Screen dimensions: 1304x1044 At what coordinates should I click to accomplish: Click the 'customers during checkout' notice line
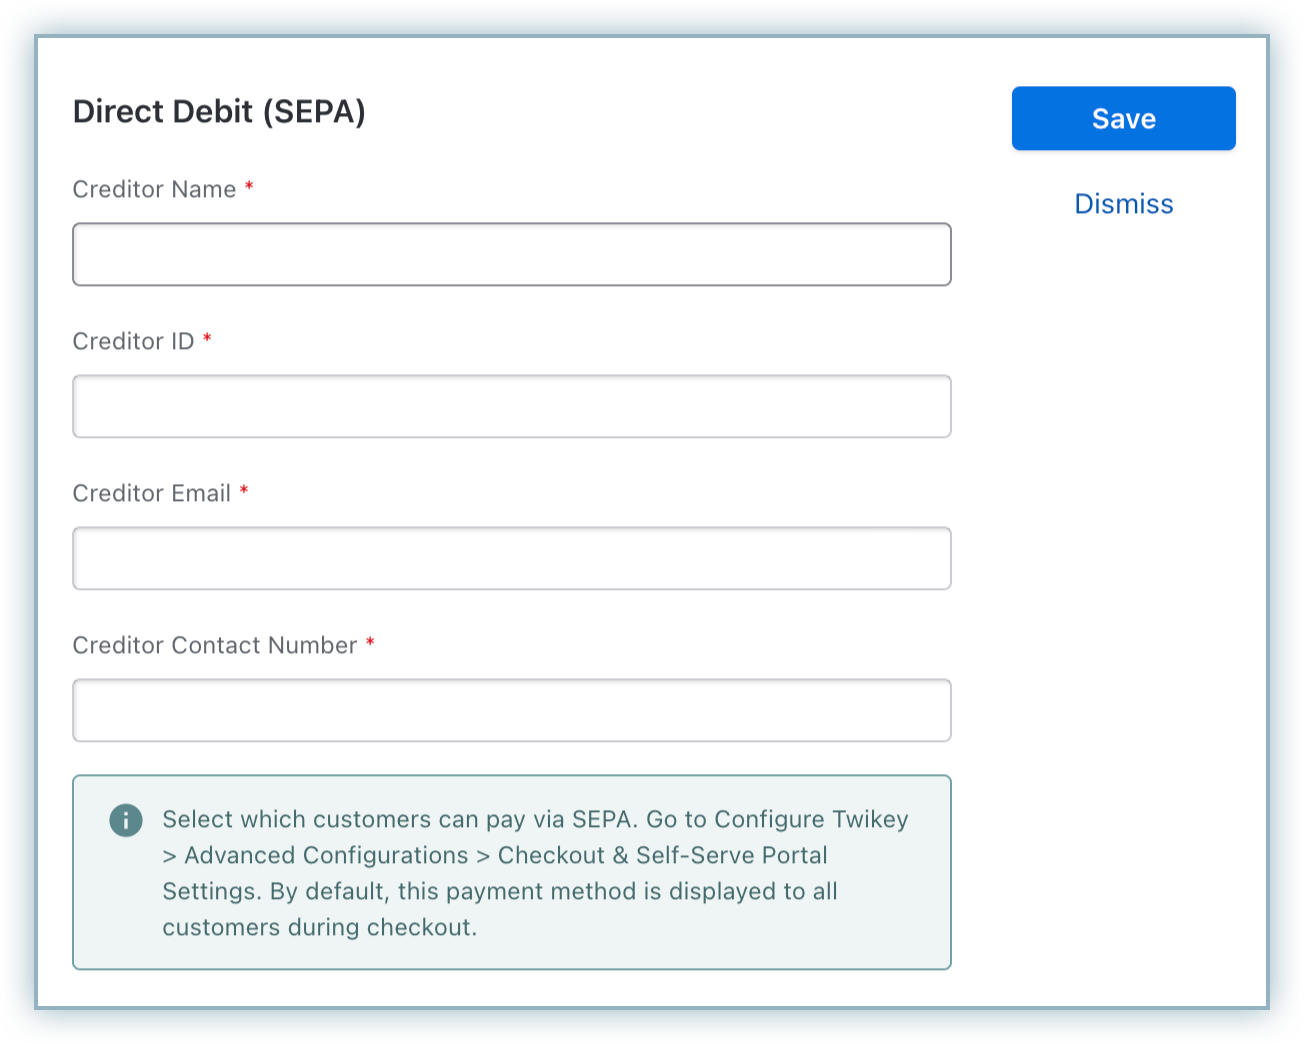coord(319,928)
